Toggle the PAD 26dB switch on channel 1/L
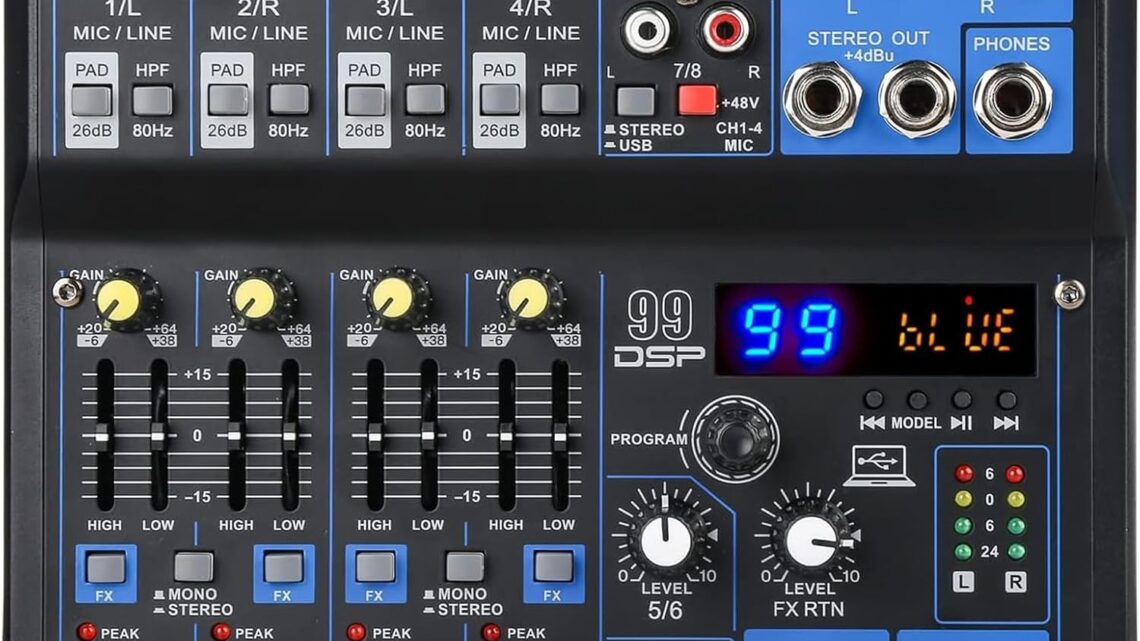The image size is (1140, 641). point(92,100)
